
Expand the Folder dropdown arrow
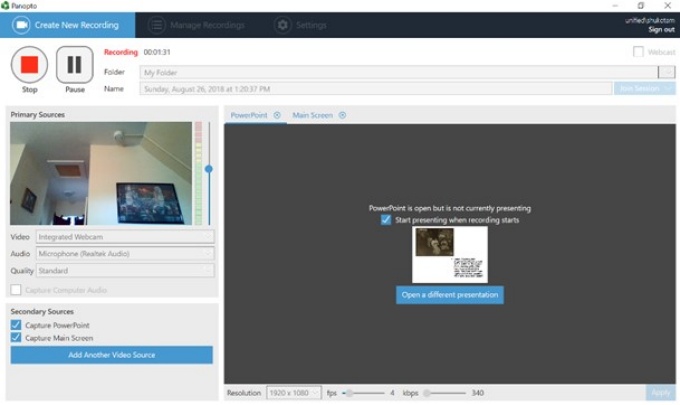[666, 72]
